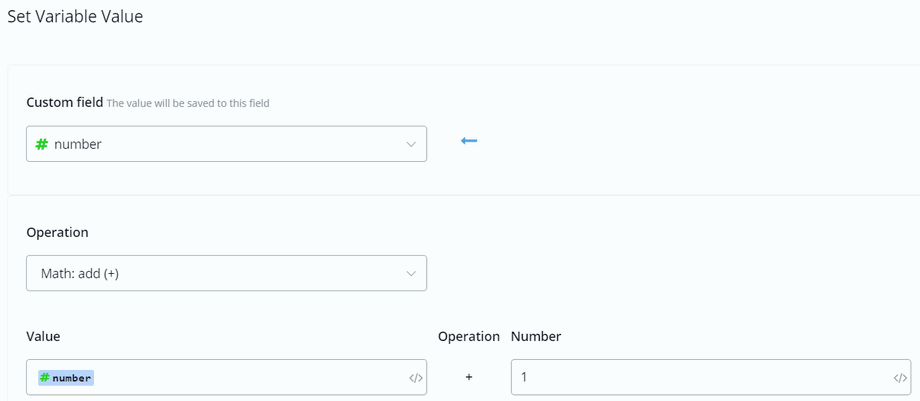Click the plus operation symbol
Viewport: 920px width, 401px height.
(469, 377)
